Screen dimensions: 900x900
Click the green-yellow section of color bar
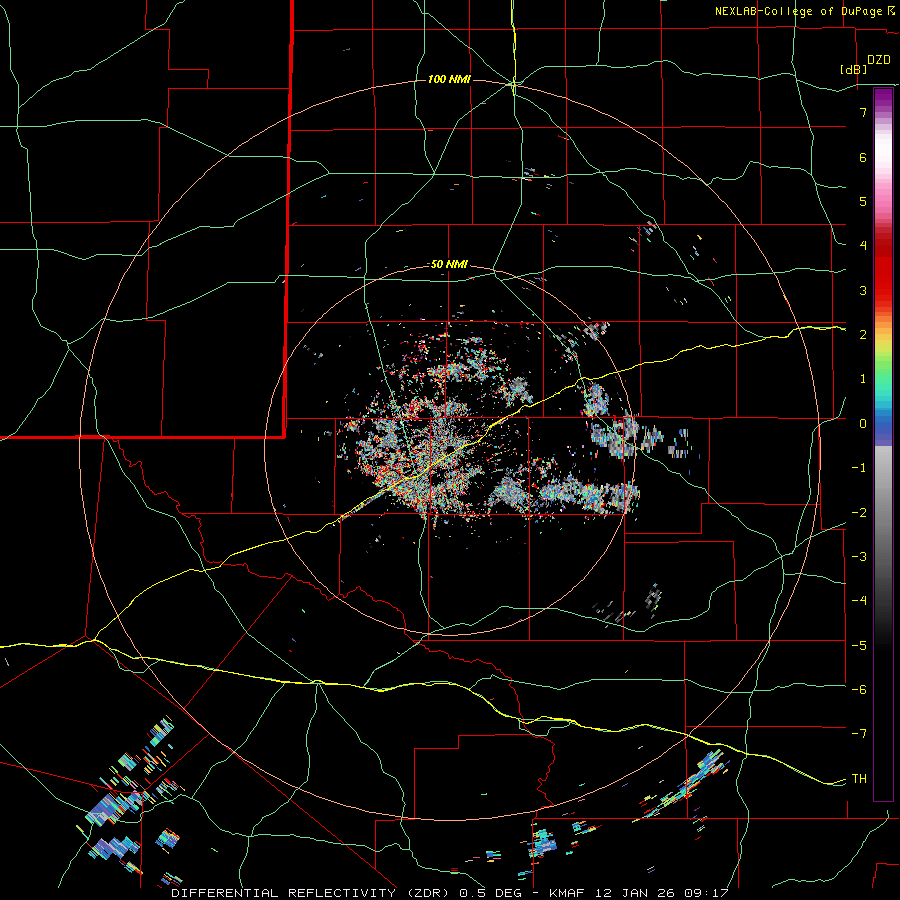(x=883, y=359)
